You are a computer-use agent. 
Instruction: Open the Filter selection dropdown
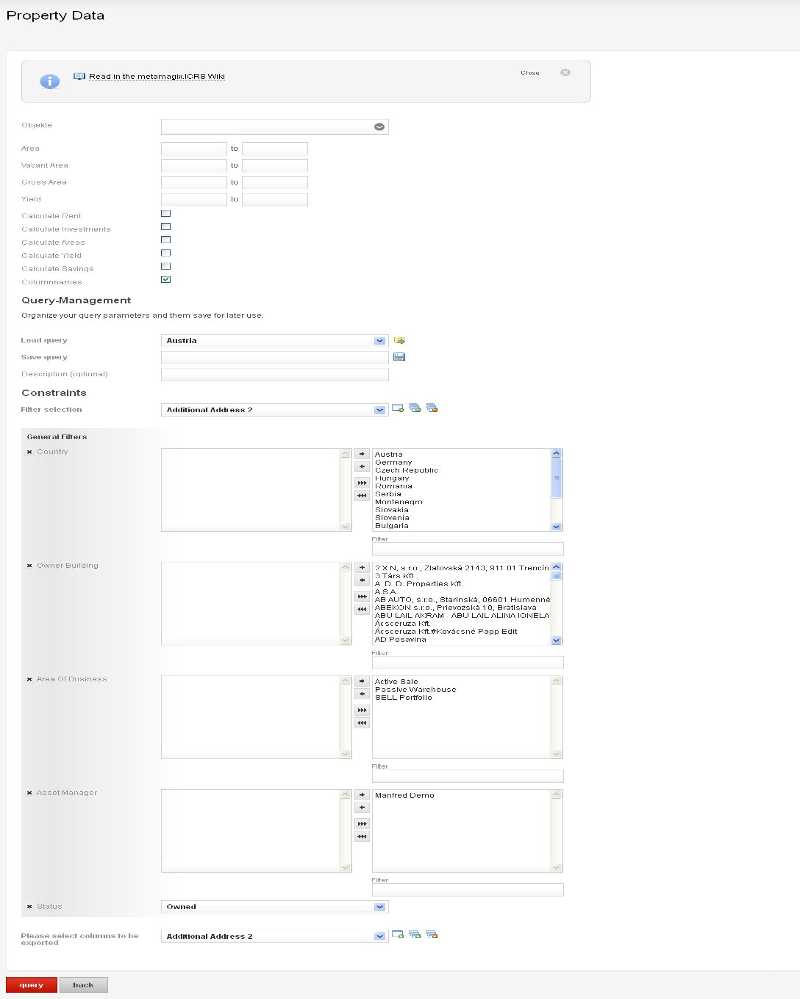coord(275,410)
